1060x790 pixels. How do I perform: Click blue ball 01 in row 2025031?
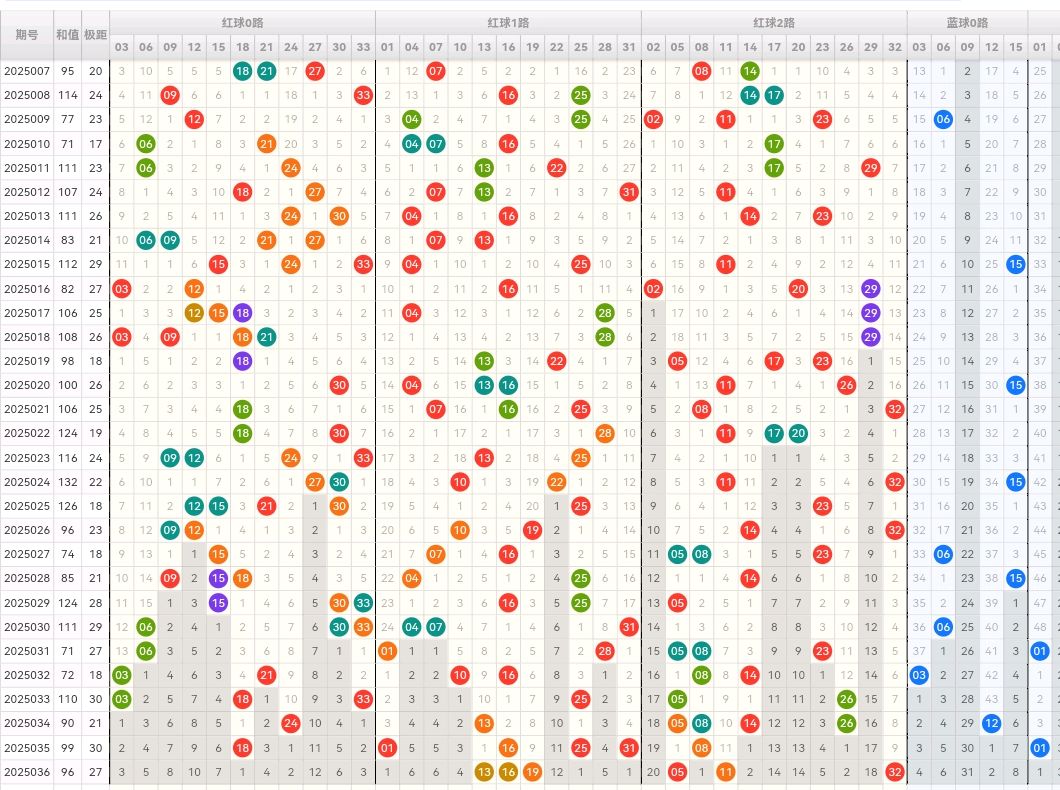(x=1040, y=651)
